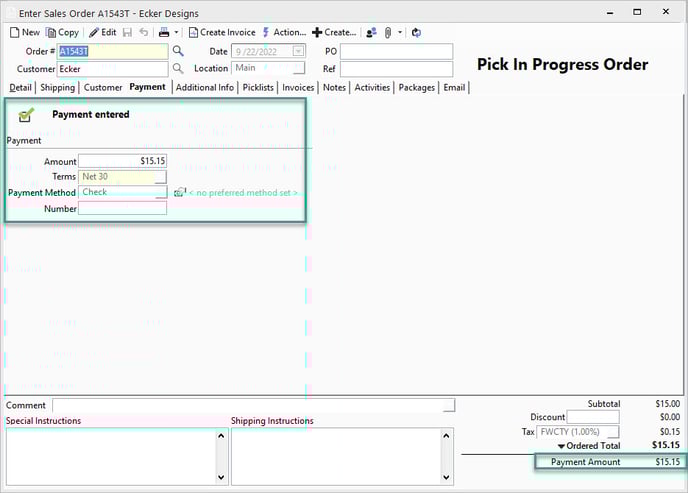This screenshot has width=688, height=493.
Task: Click the Save floppy disk icon
Action: click(127, 32)
